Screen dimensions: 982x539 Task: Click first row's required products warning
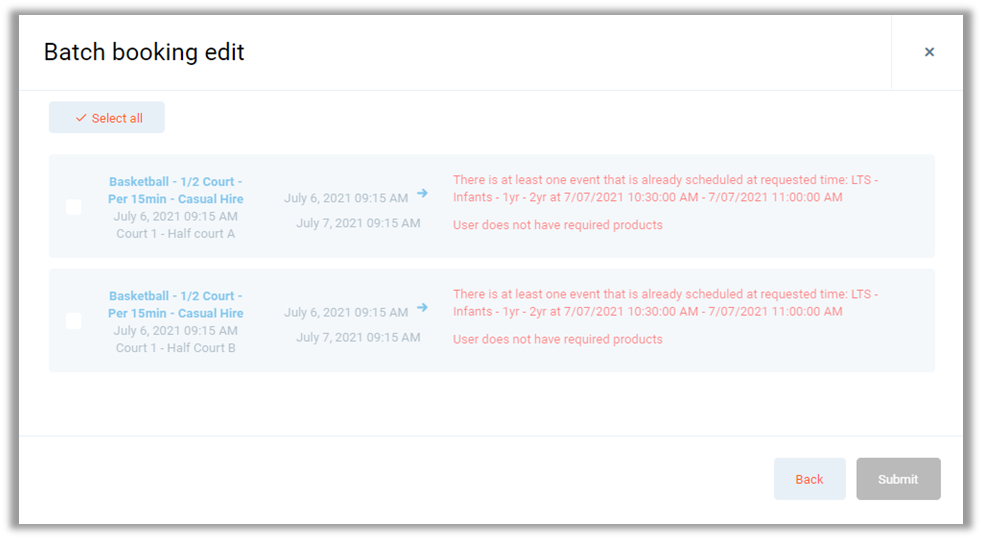[x=558, y=225]
